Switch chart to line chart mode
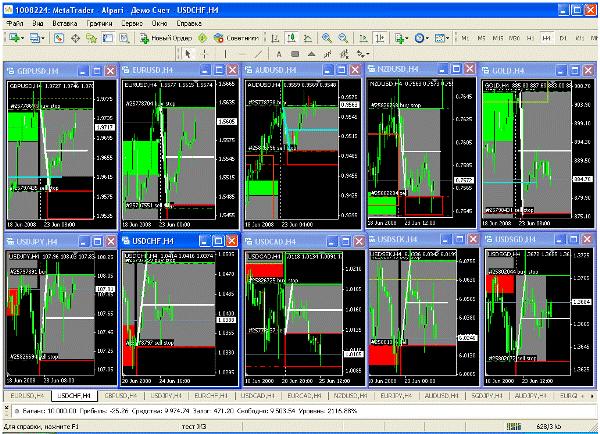The width and height of the screenshot is (600, 434). [308, 38]
